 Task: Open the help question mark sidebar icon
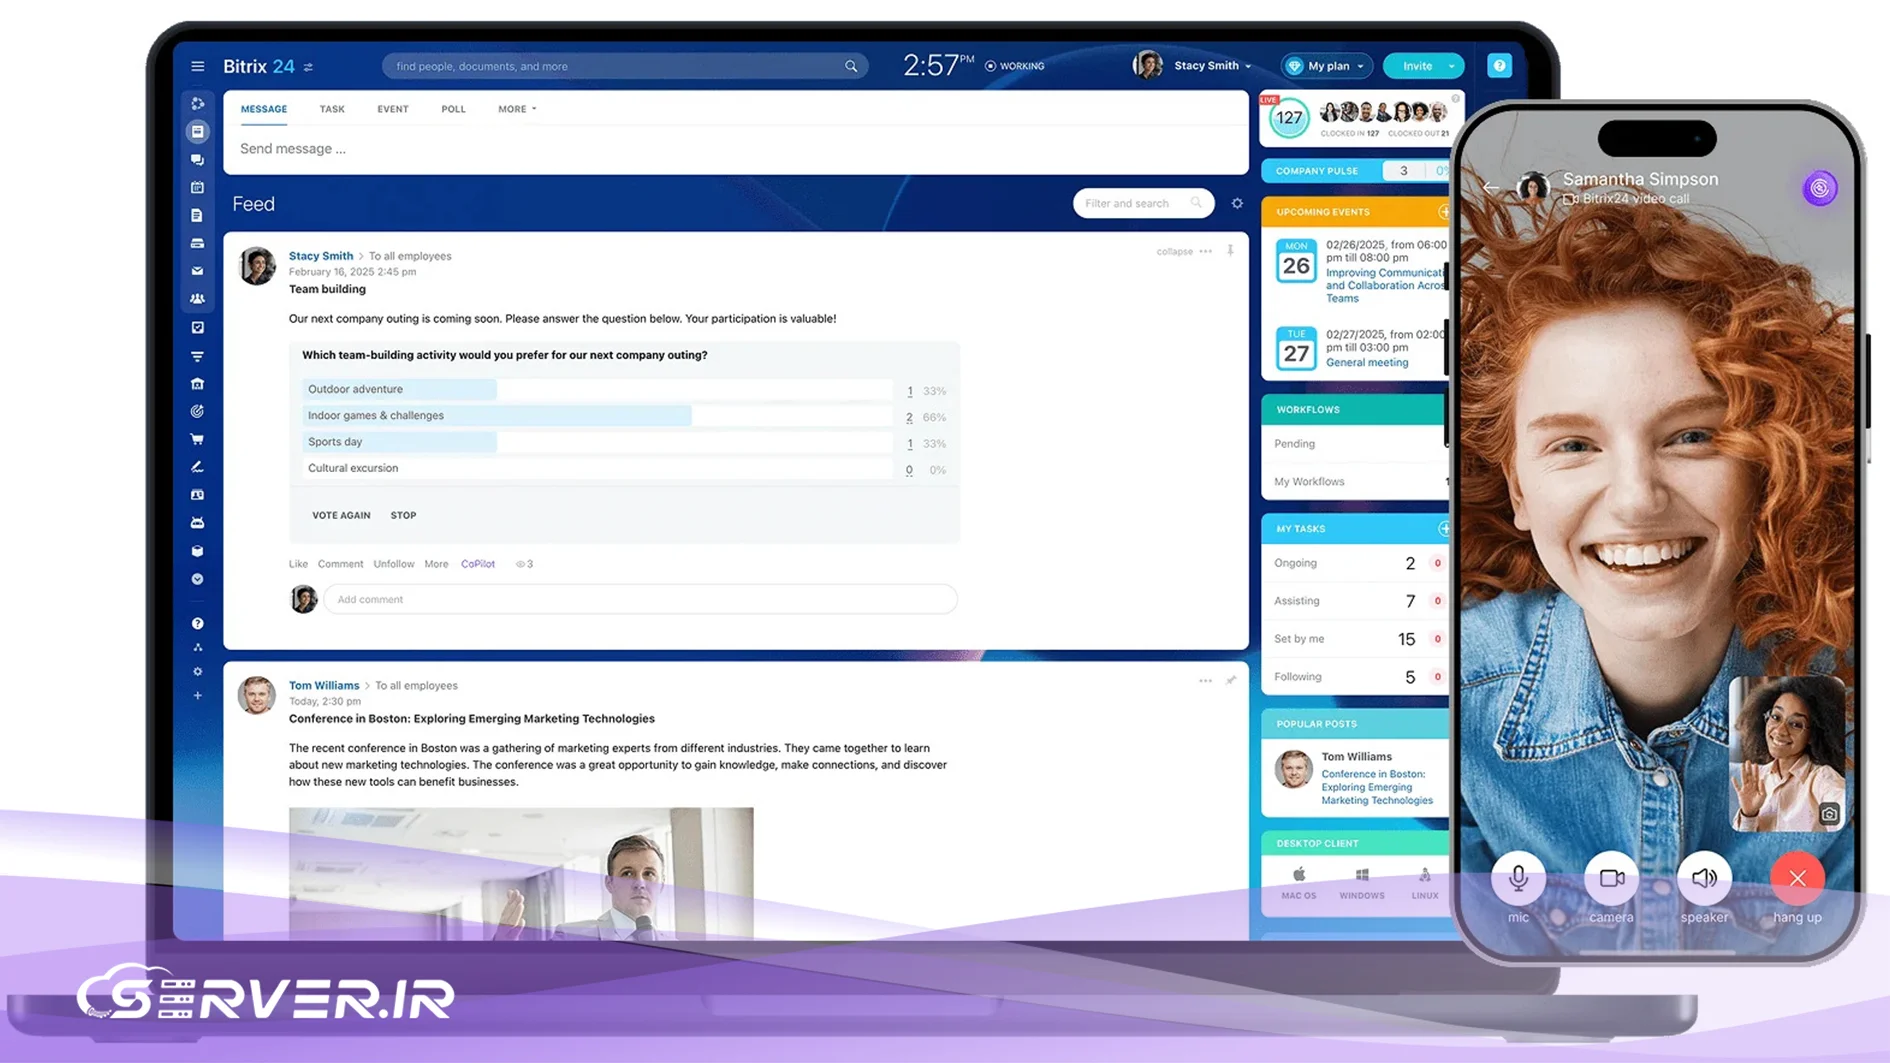197,623
